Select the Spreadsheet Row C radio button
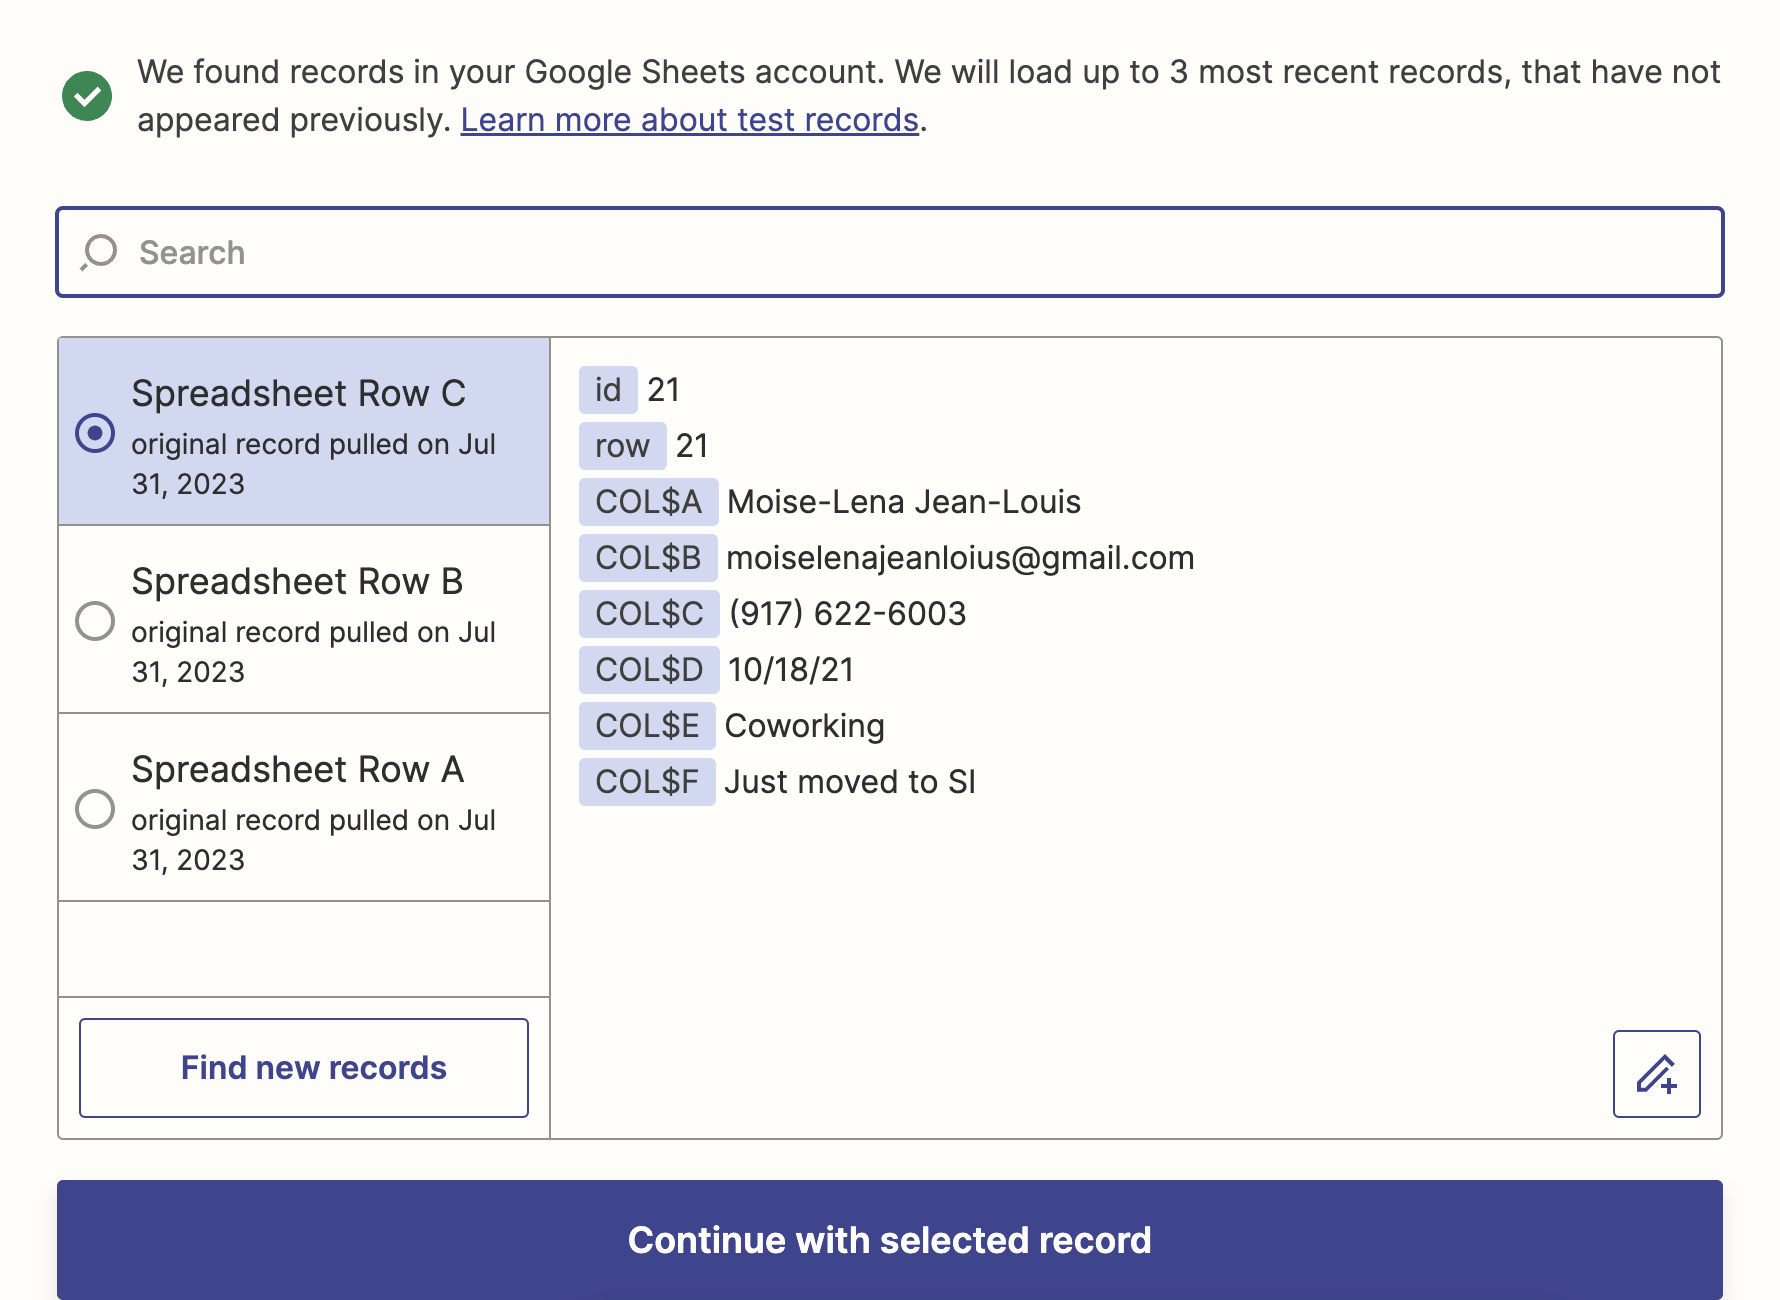 95,433
